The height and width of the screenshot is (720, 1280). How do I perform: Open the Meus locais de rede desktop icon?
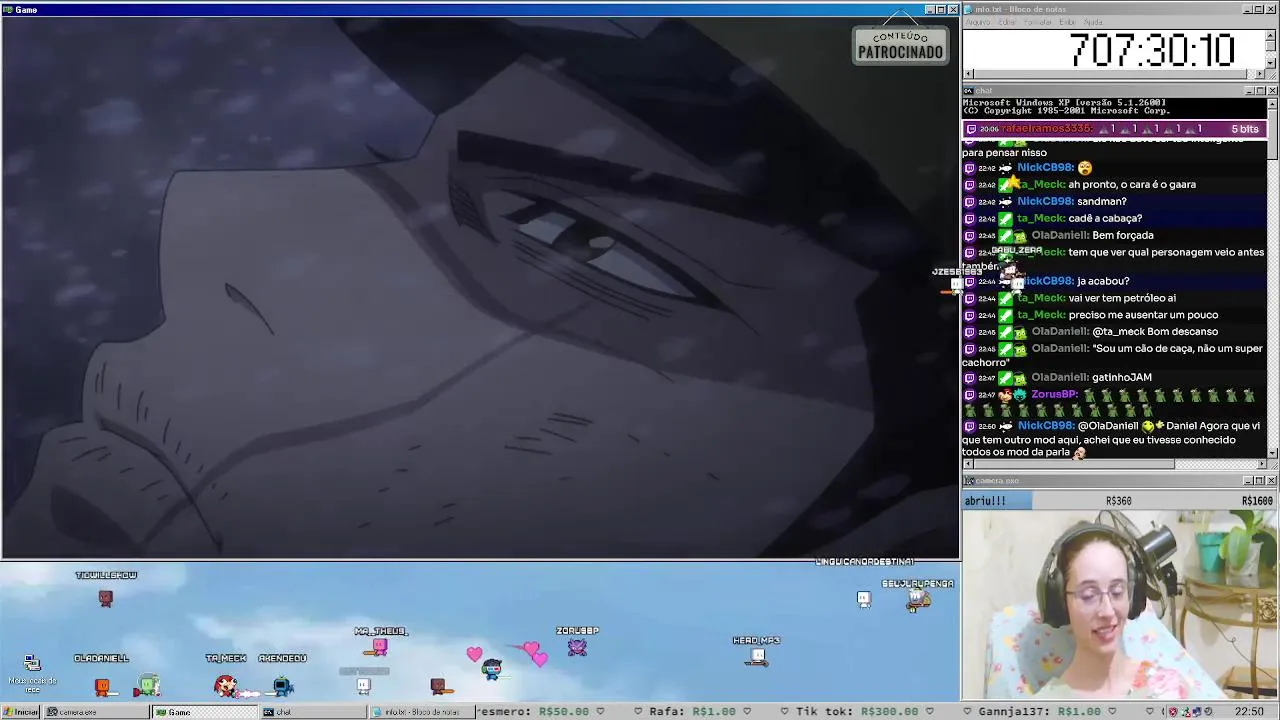tap(32, 673)
